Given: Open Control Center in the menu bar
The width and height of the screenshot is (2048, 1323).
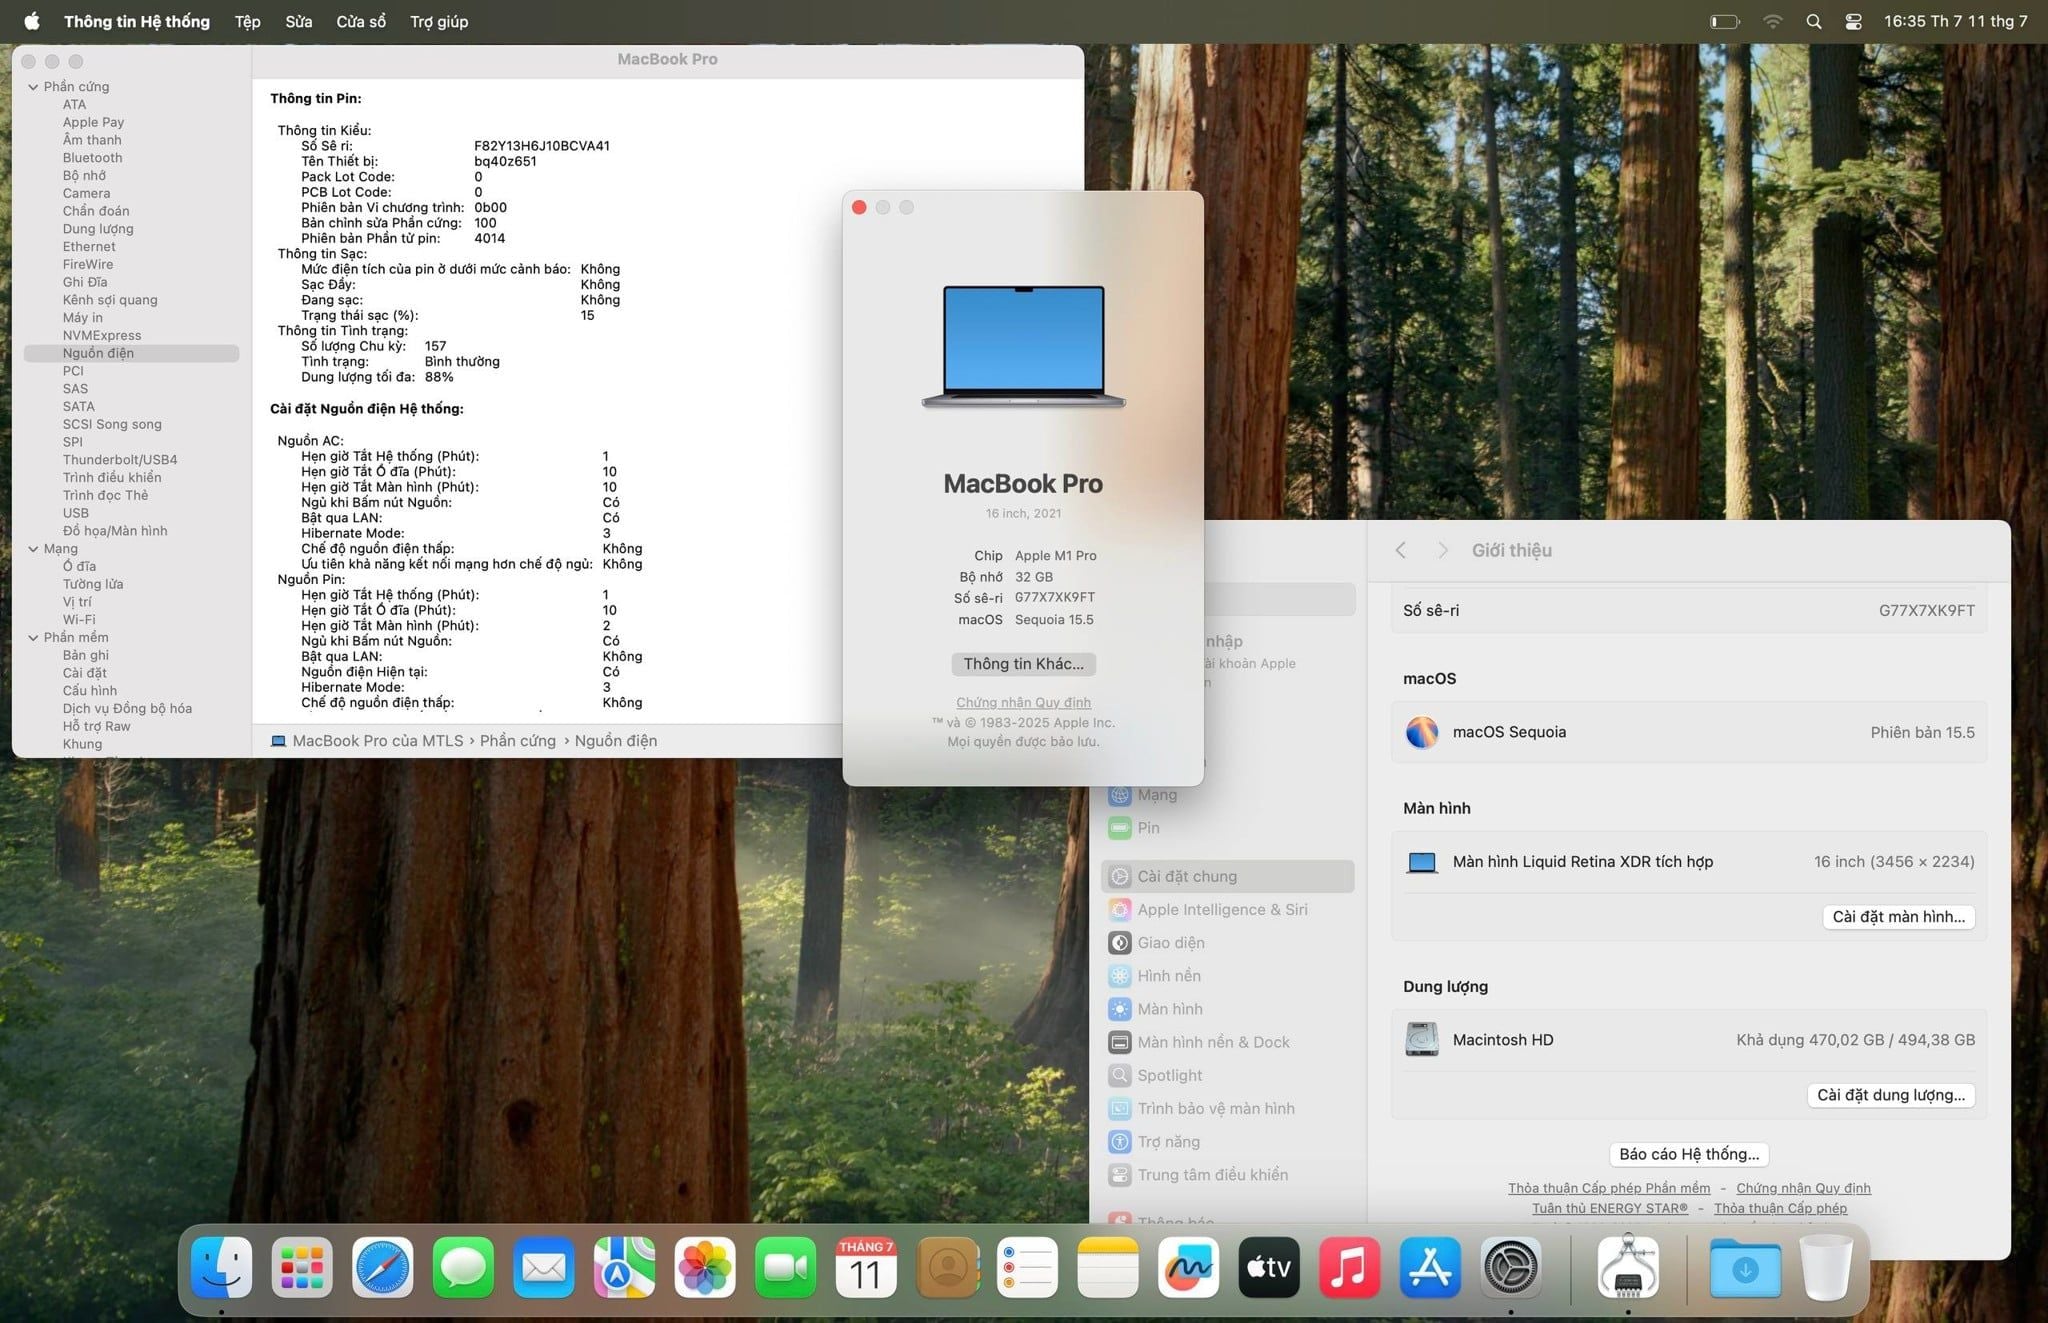Looking at the screenshot, I should pyautogui.click(x=1853, y=21).
